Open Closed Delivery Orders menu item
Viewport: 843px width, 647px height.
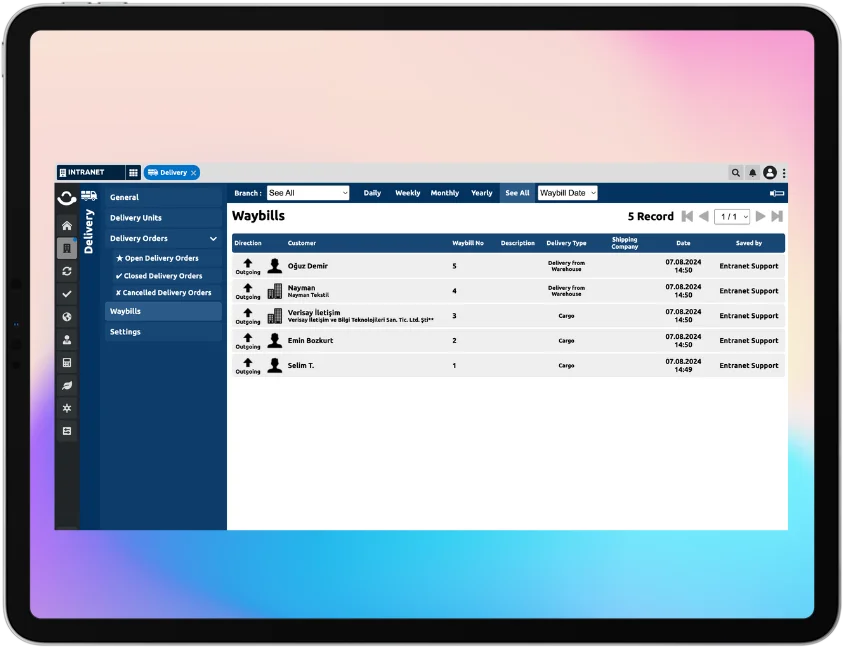click(163, 276)
